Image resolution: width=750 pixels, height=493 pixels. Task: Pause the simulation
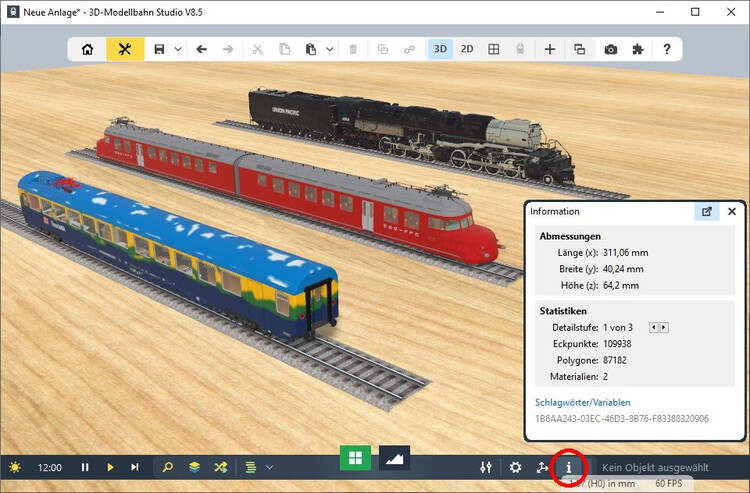85,467
